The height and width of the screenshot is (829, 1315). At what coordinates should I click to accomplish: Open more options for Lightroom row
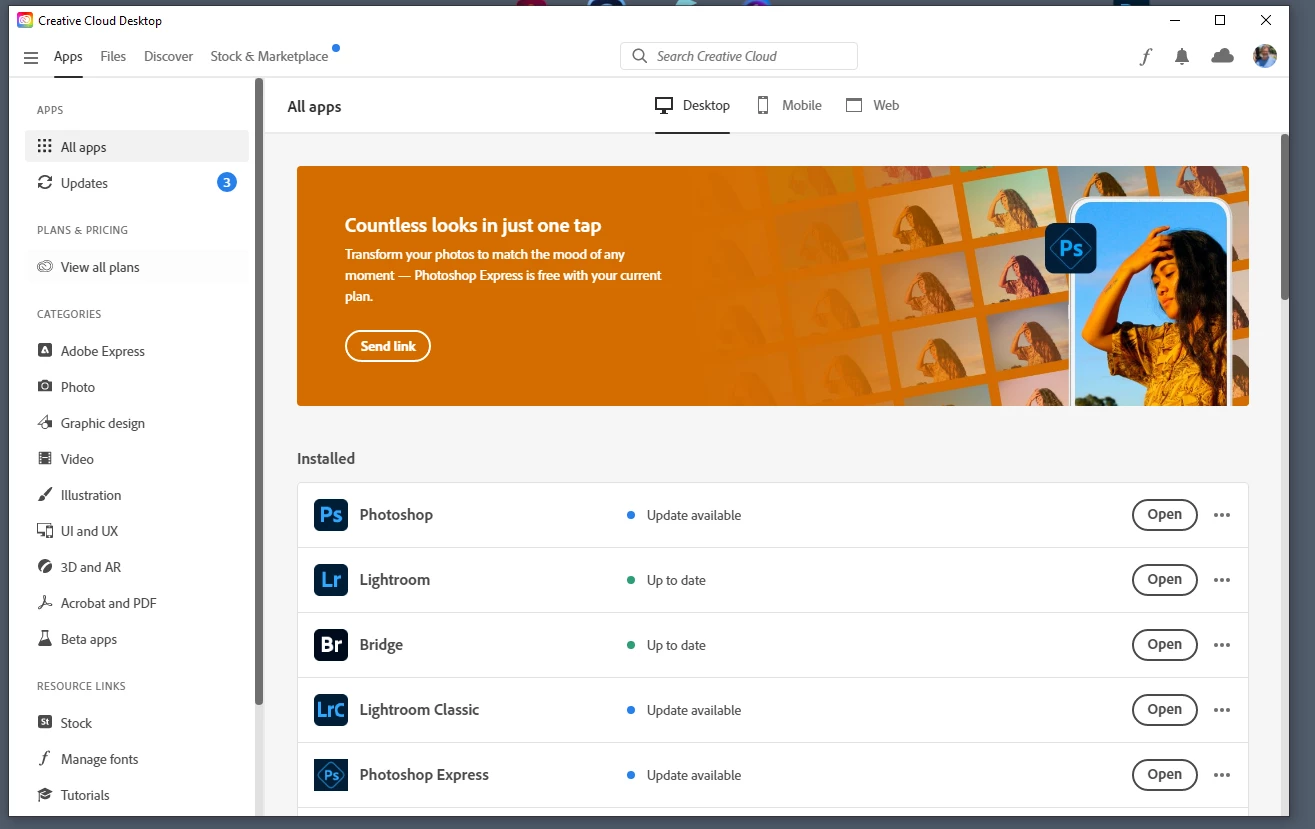1222,580
